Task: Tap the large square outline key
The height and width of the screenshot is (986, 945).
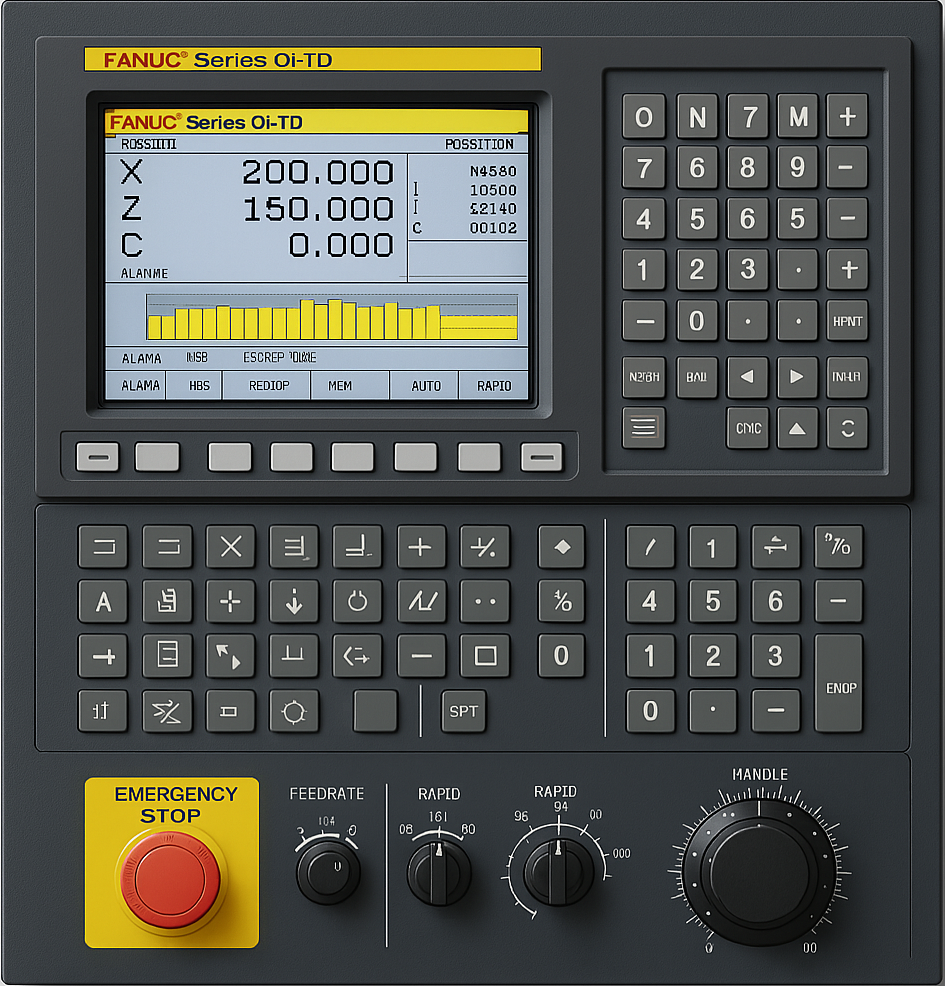Action: click(x=484, y=656)
